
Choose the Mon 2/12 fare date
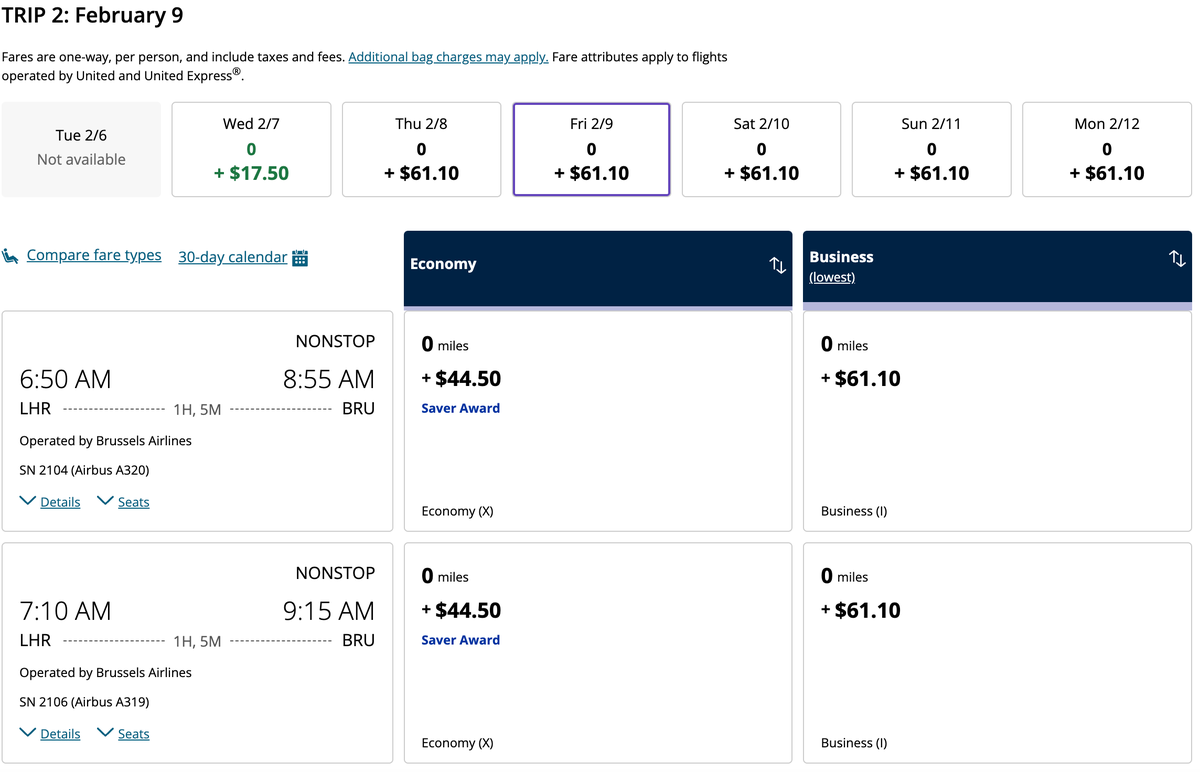(1106, 149)
